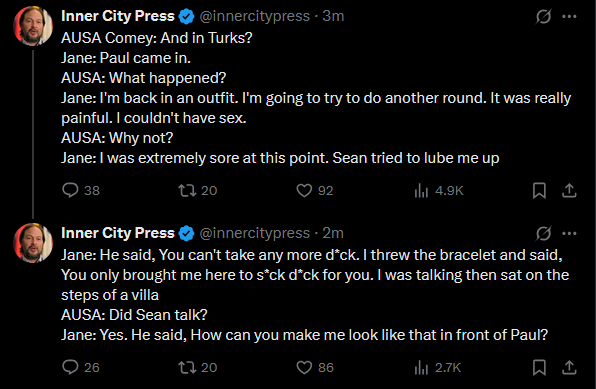The width and height of the screenshot is (596, 389).
Task: Open the 2m timestamp on the second tweet
Action: point(333,233)
